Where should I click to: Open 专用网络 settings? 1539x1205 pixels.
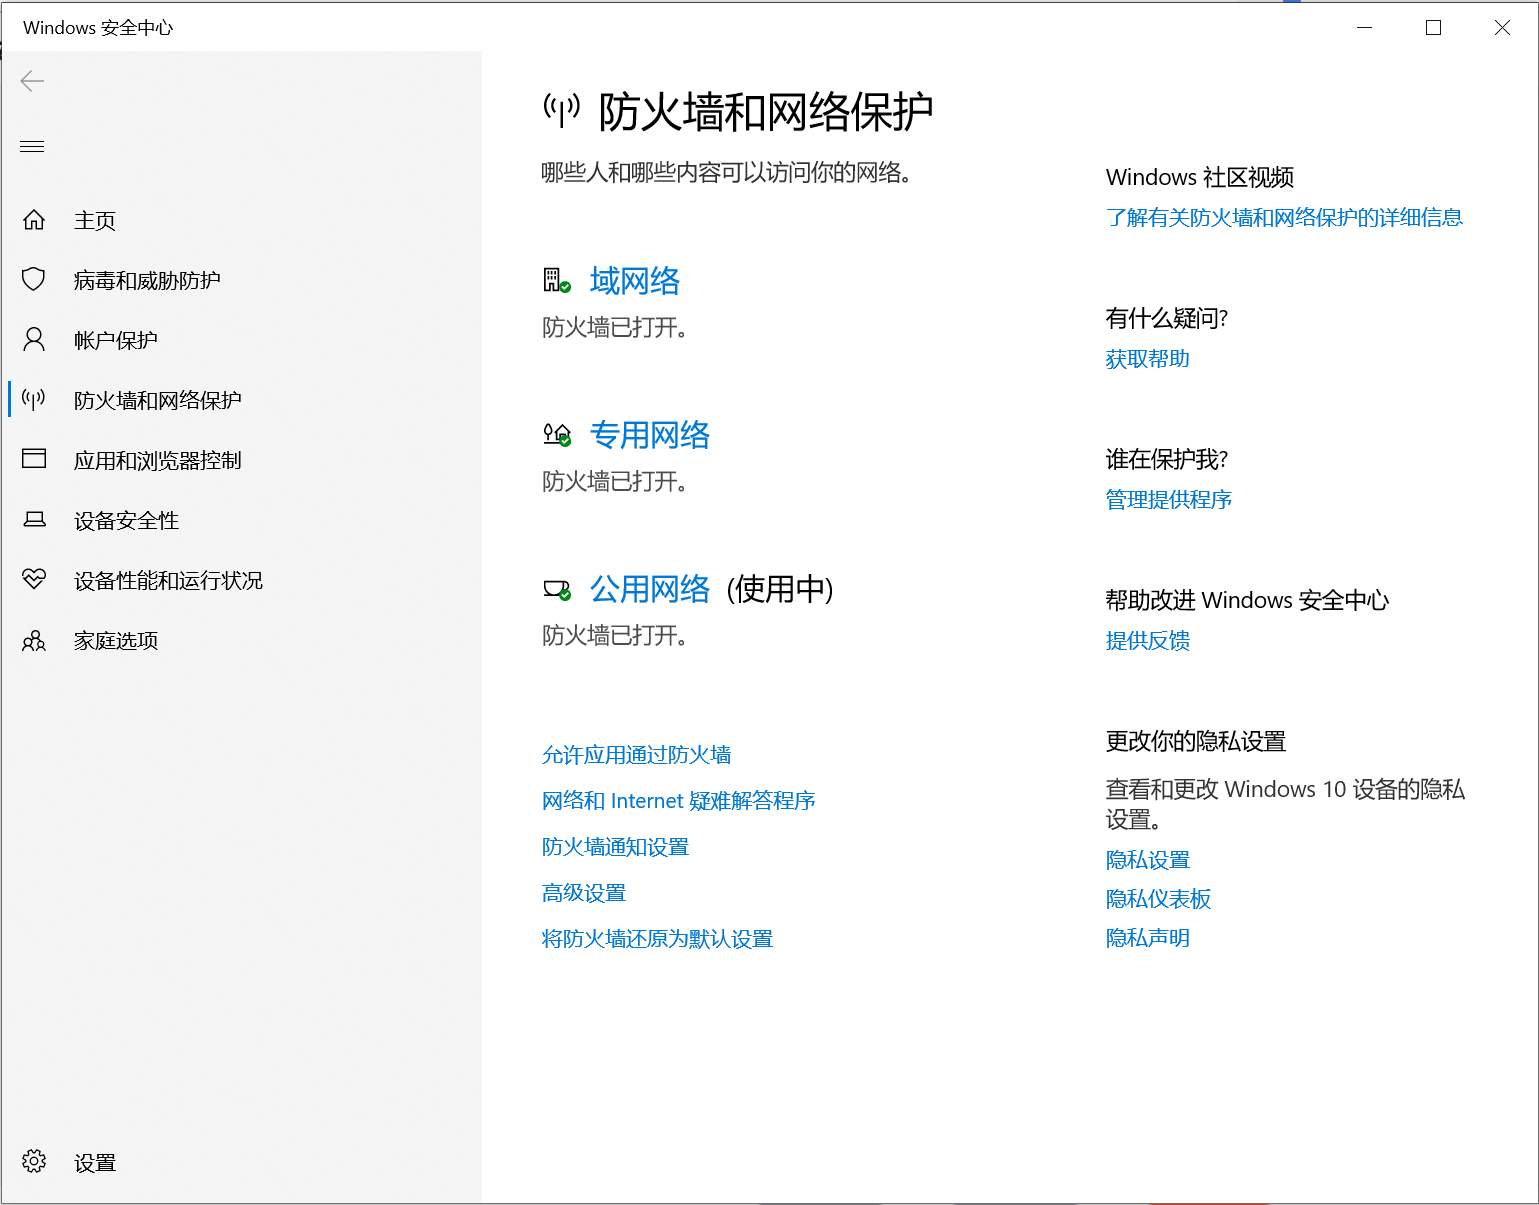pyautogui.click(x=649, y=434)
